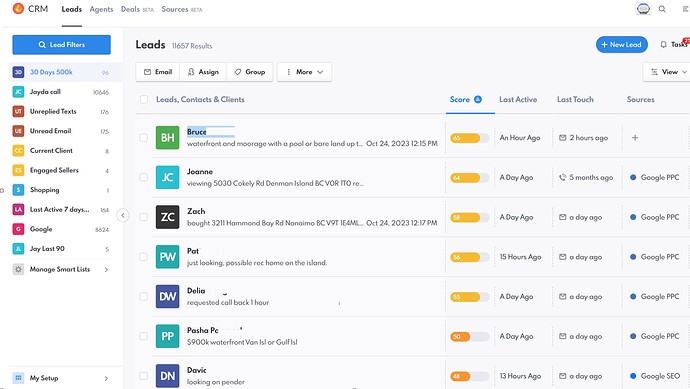Viewport: 690px width, 389px height.
Task: Click the Manage Smart Lists gear icon
Action: [x=18, y=269]
